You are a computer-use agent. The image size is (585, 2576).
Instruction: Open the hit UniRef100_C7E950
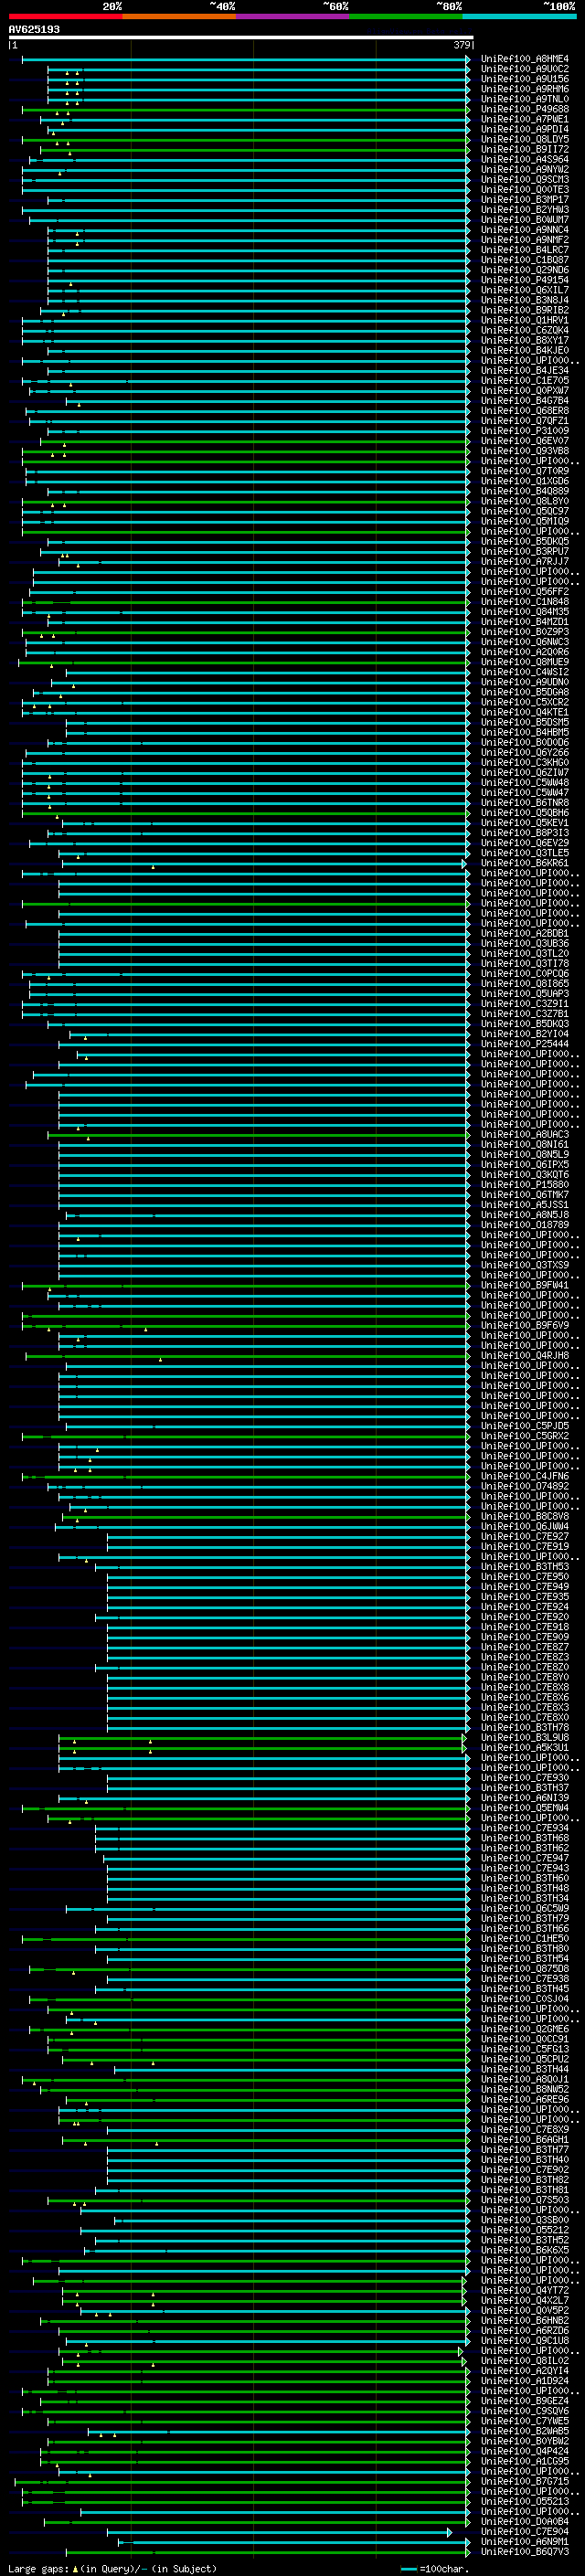pos(524,1577)
